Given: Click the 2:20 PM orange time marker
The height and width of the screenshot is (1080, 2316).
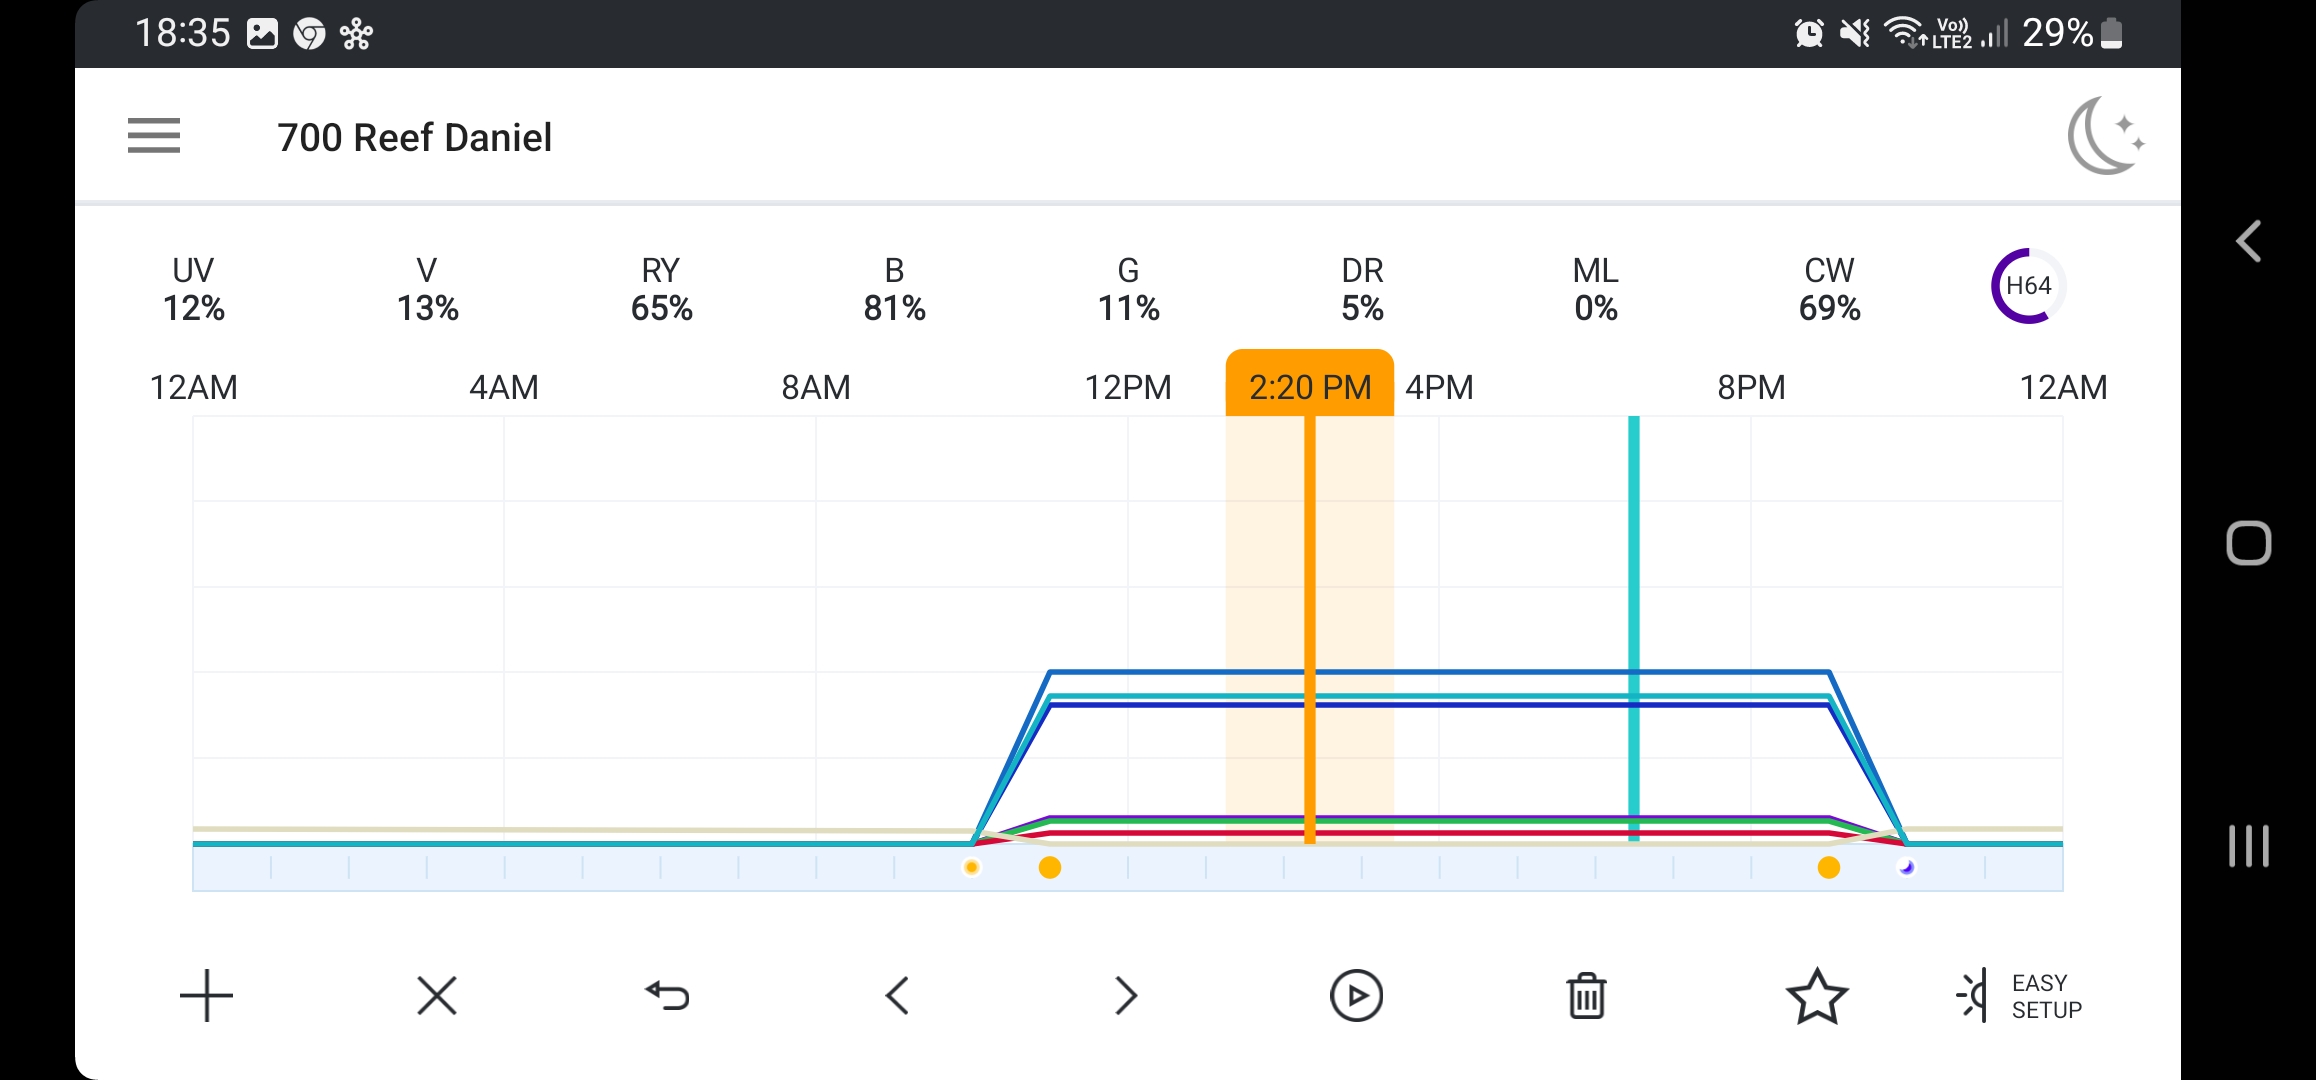Looking at the screenshot, I should (1309, 385).
